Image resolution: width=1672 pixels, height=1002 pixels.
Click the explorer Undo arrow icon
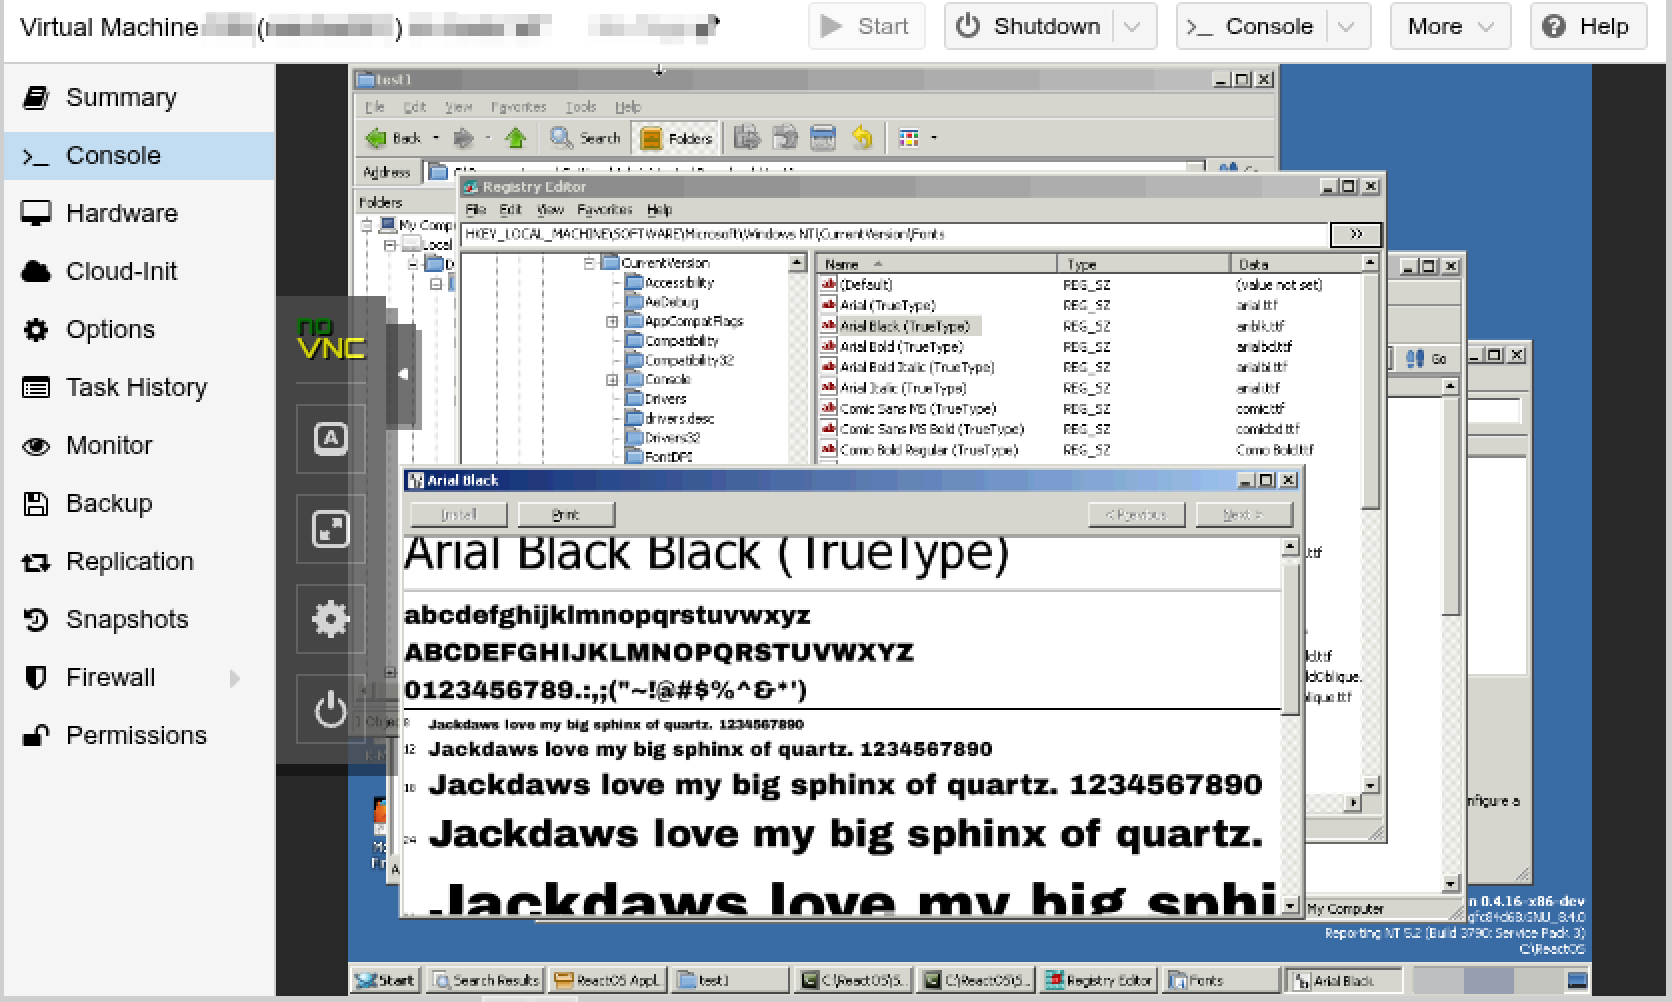[x=862, y=138]
